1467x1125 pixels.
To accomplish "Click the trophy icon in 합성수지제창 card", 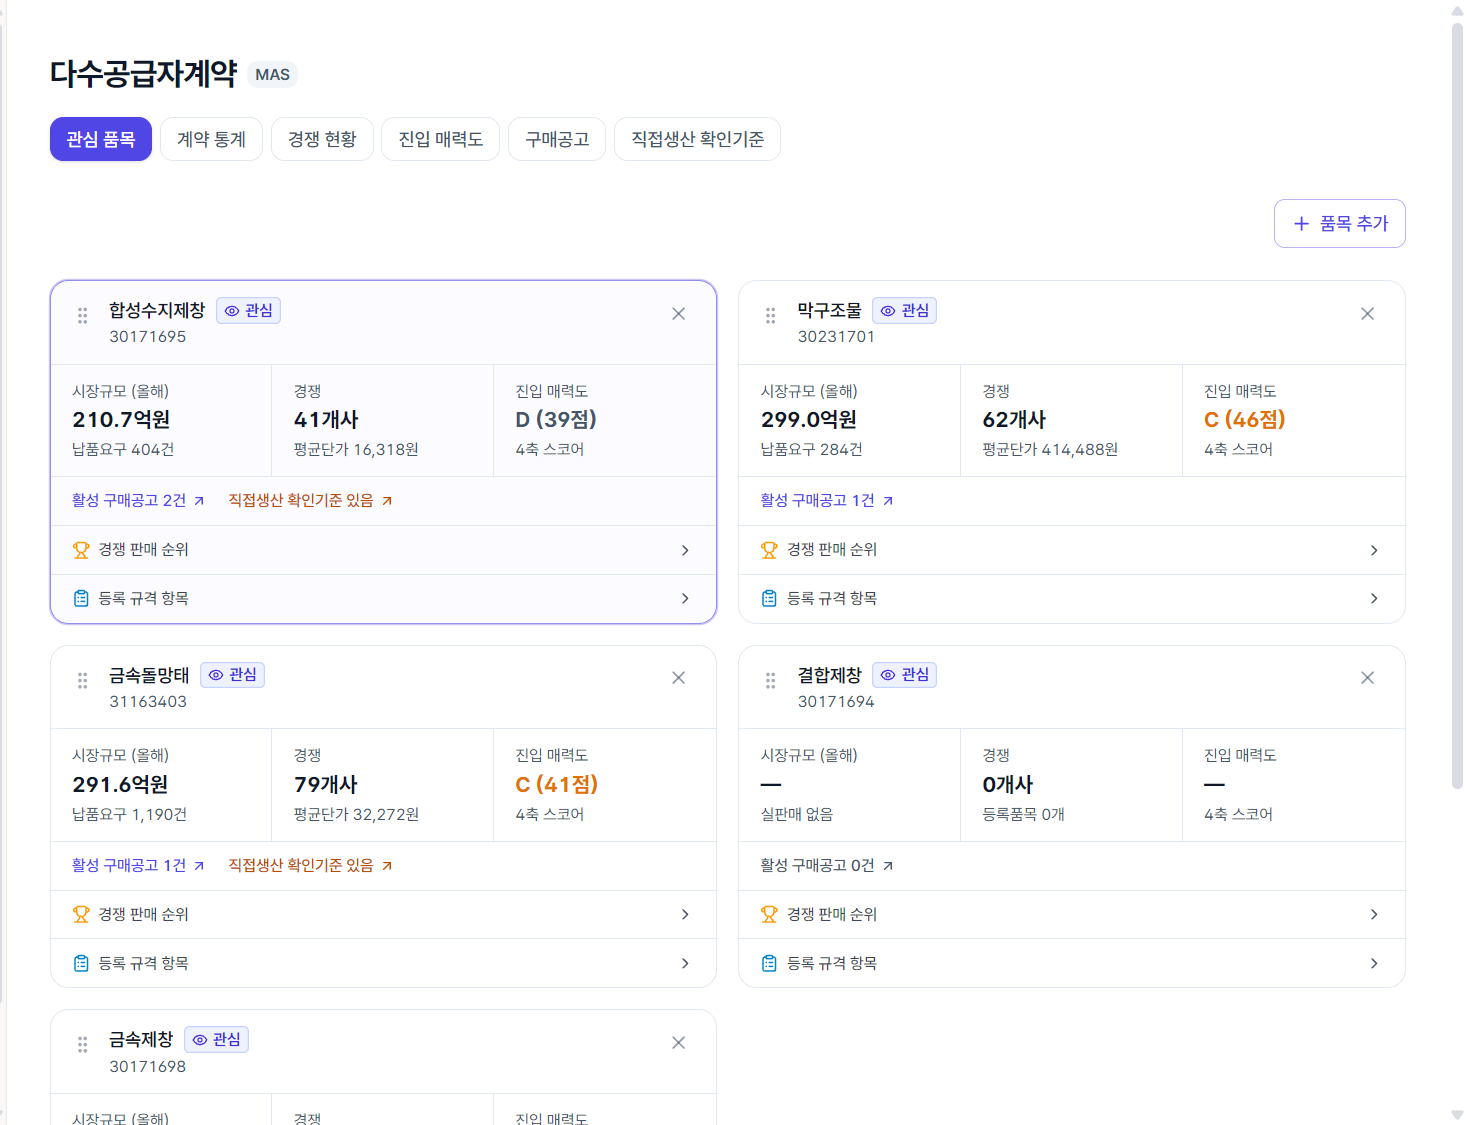I will (x=81, y=550).
